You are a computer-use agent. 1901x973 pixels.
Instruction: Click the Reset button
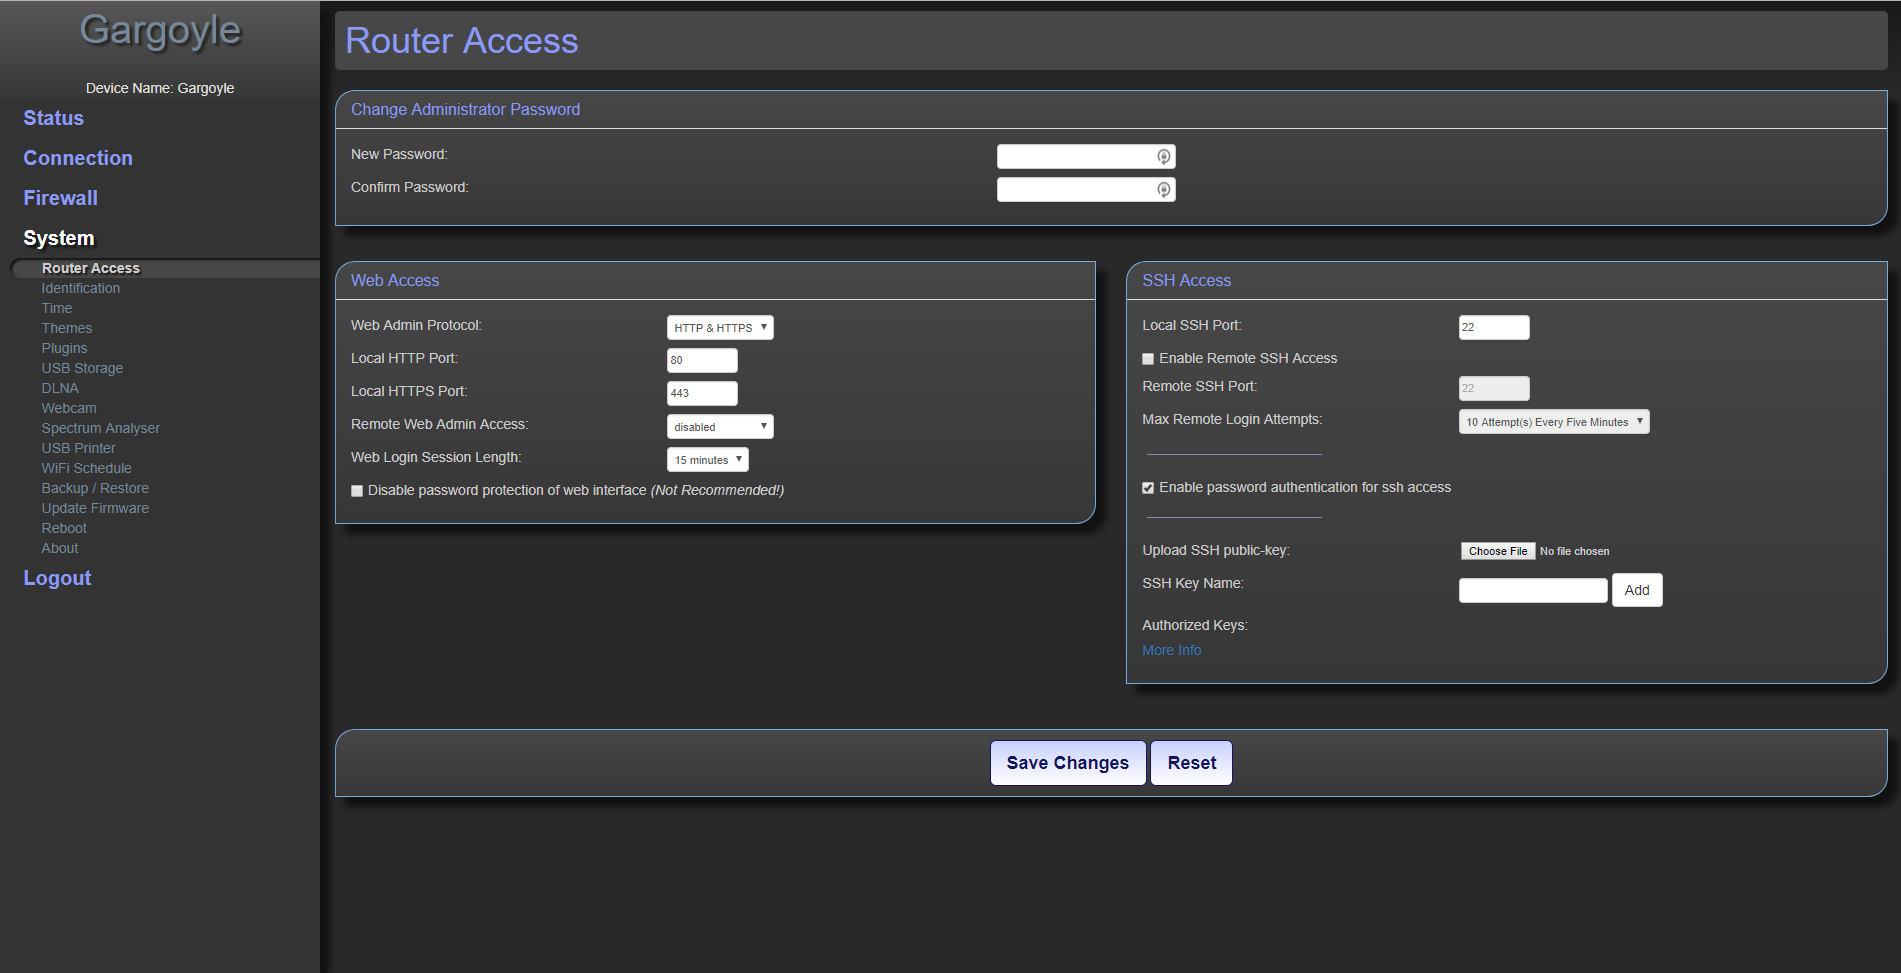[1191, 763]
